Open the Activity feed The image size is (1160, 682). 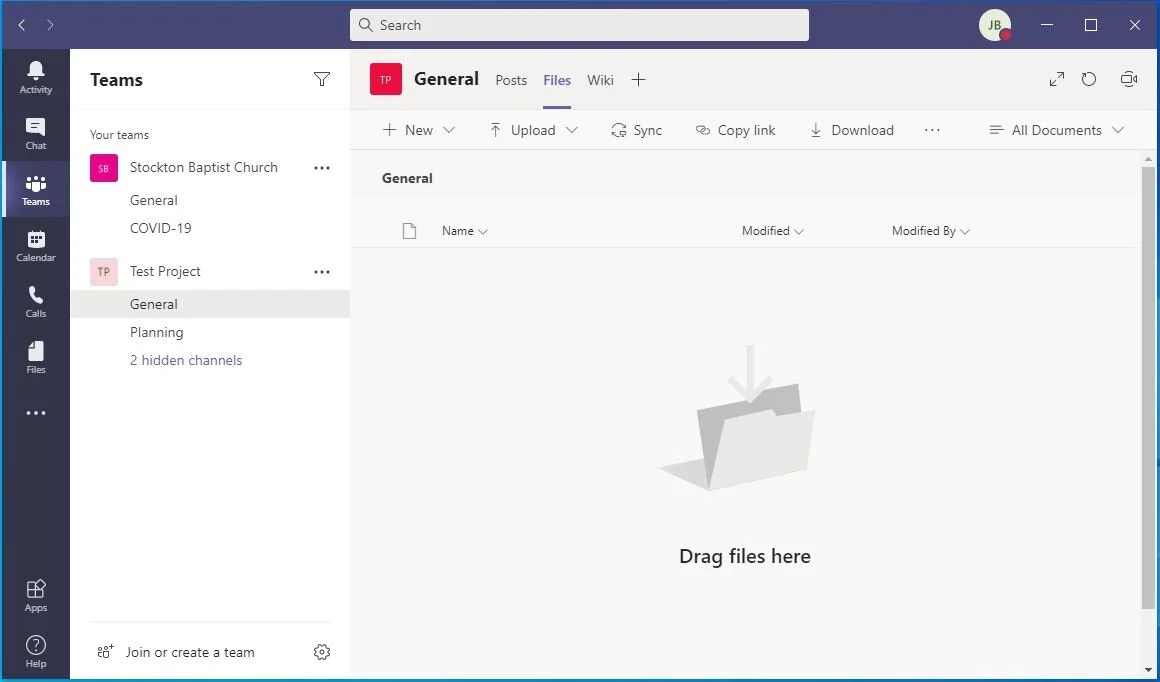click(36, 78)
